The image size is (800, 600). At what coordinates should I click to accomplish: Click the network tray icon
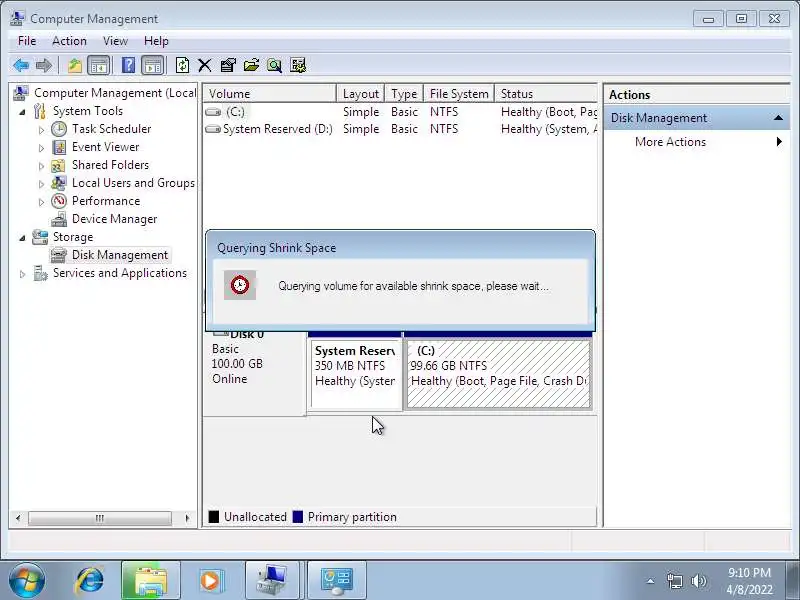coord(674,581)
